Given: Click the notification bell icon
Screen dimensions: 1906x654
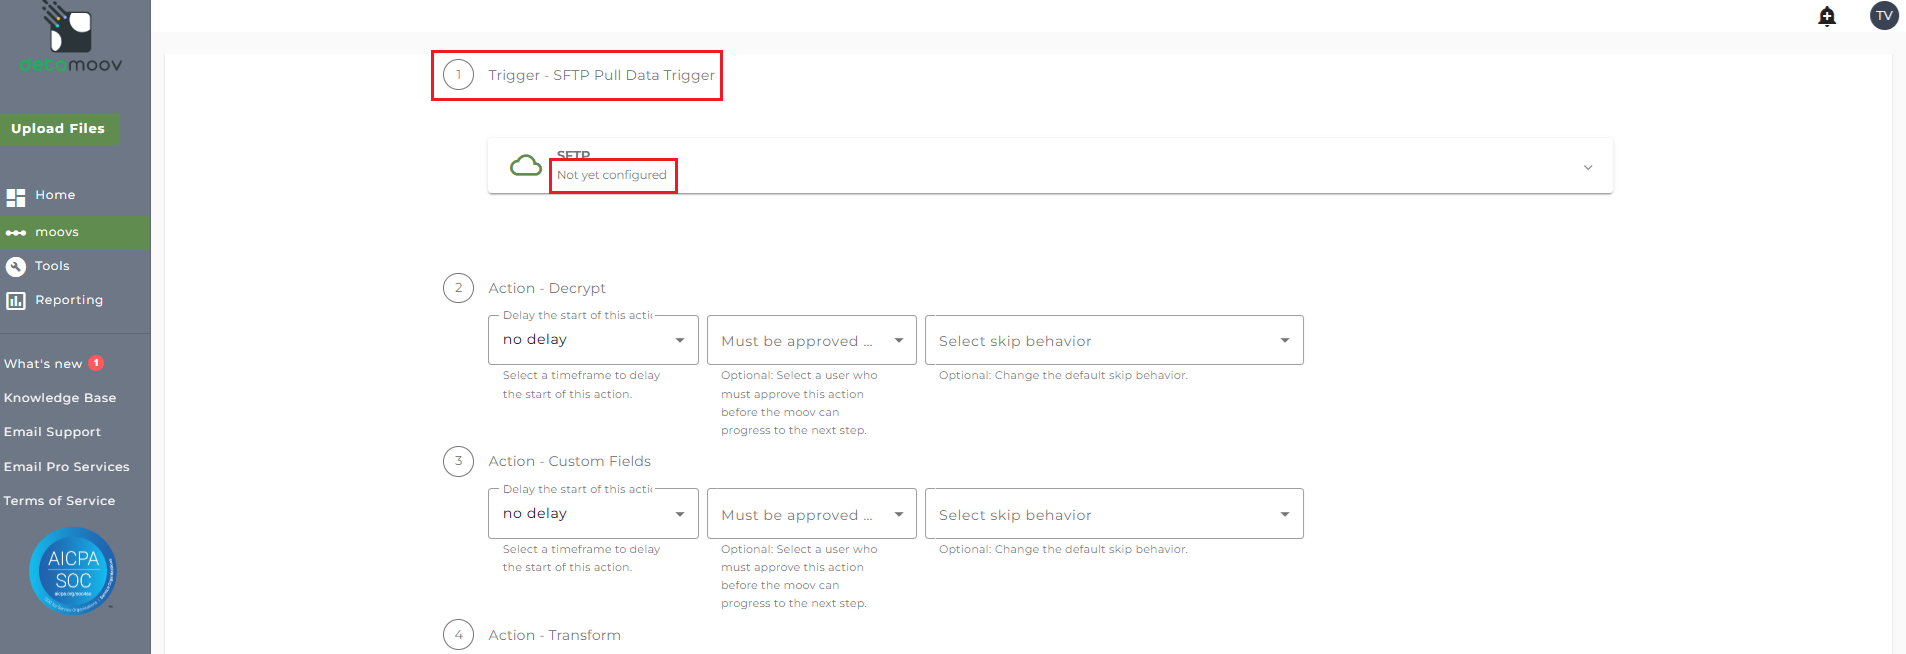Looking at the screenshot, I should click(1827, 16).
